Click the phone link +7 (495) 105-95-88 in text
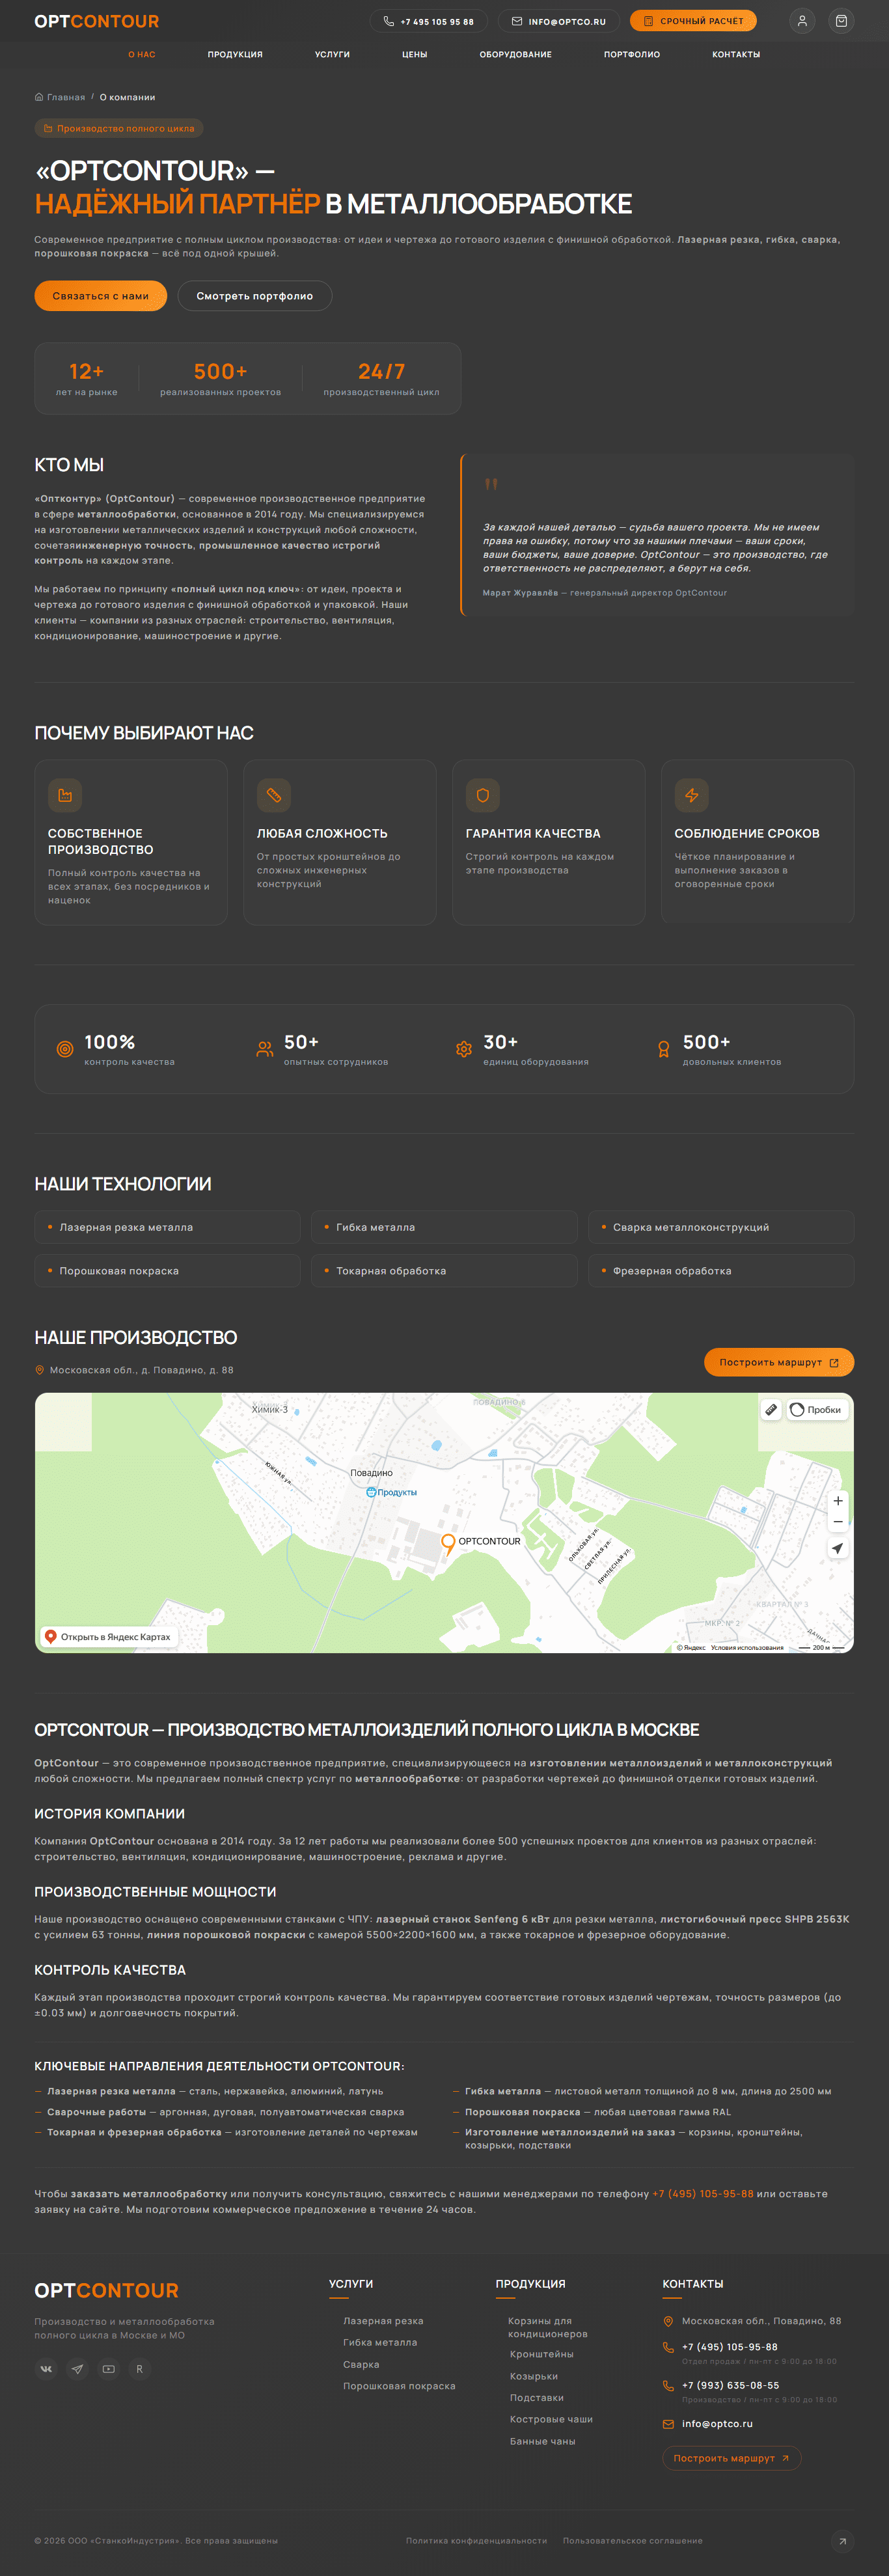This screenshot has height=2576, width=889. pos(703,2193)
